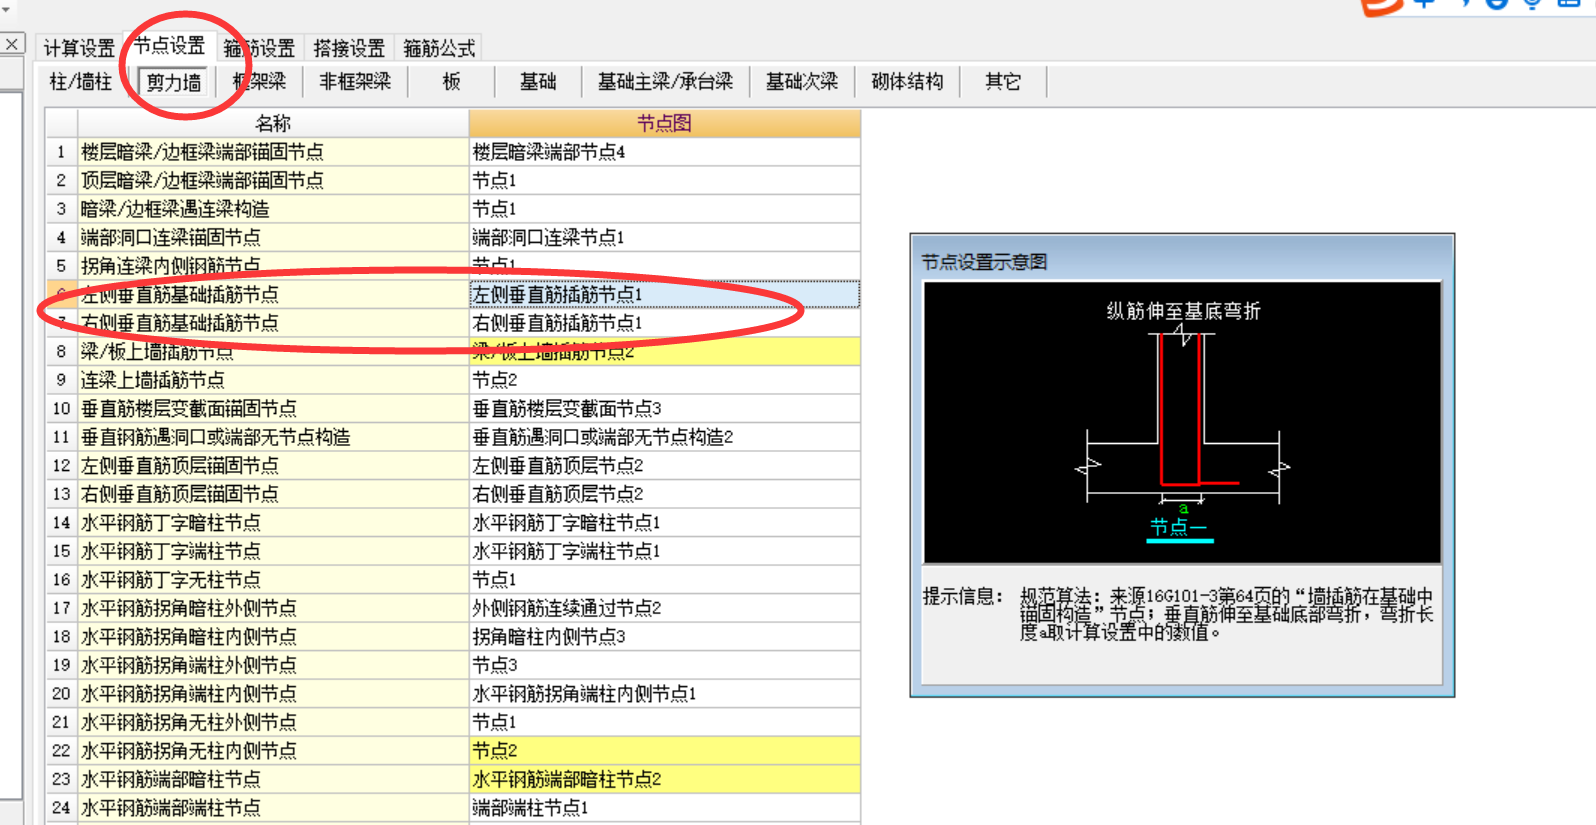
Task: Click value 端部洞口连梁节点1
Action: coord(664,237)
